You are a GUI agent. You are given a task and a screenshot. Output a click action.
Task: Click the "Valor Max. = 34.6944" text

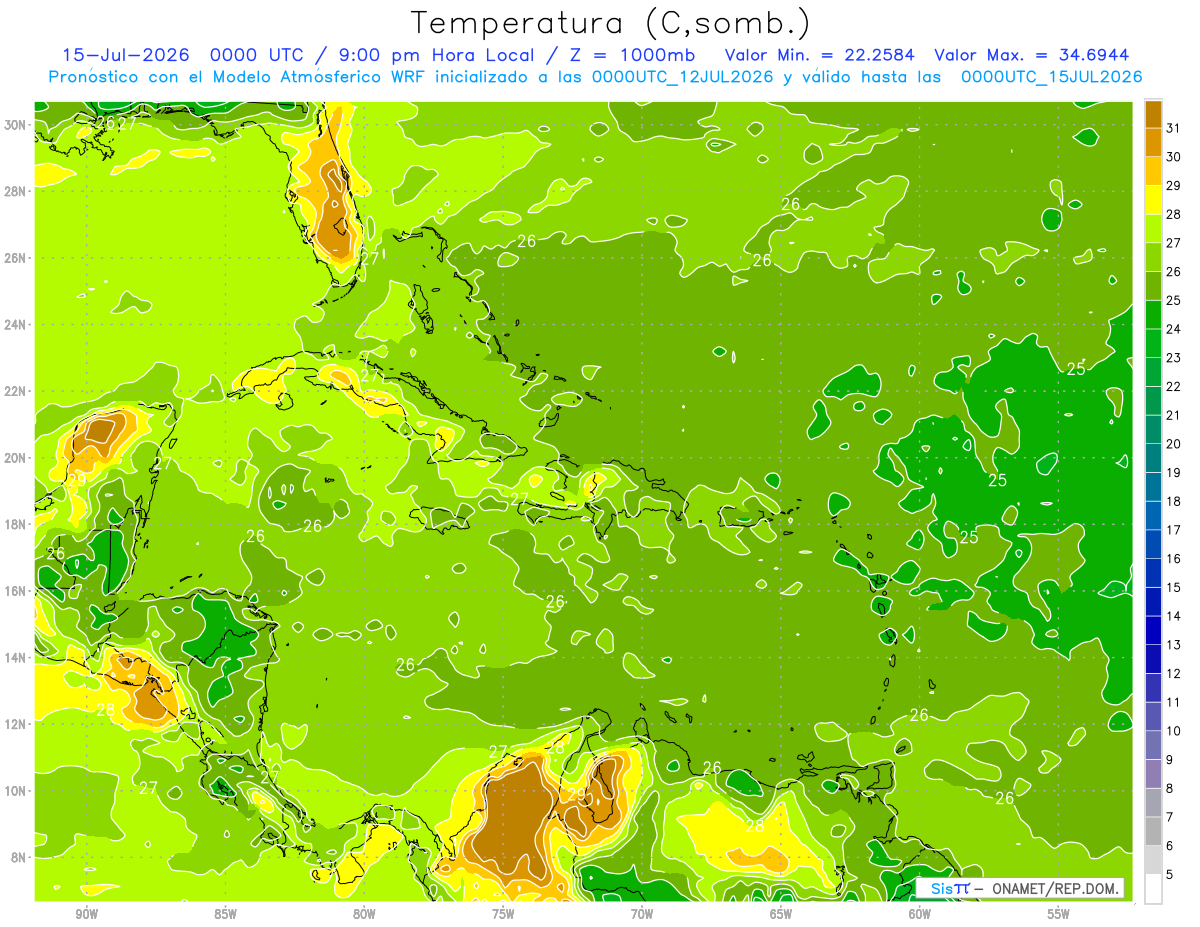[1032, 54]
